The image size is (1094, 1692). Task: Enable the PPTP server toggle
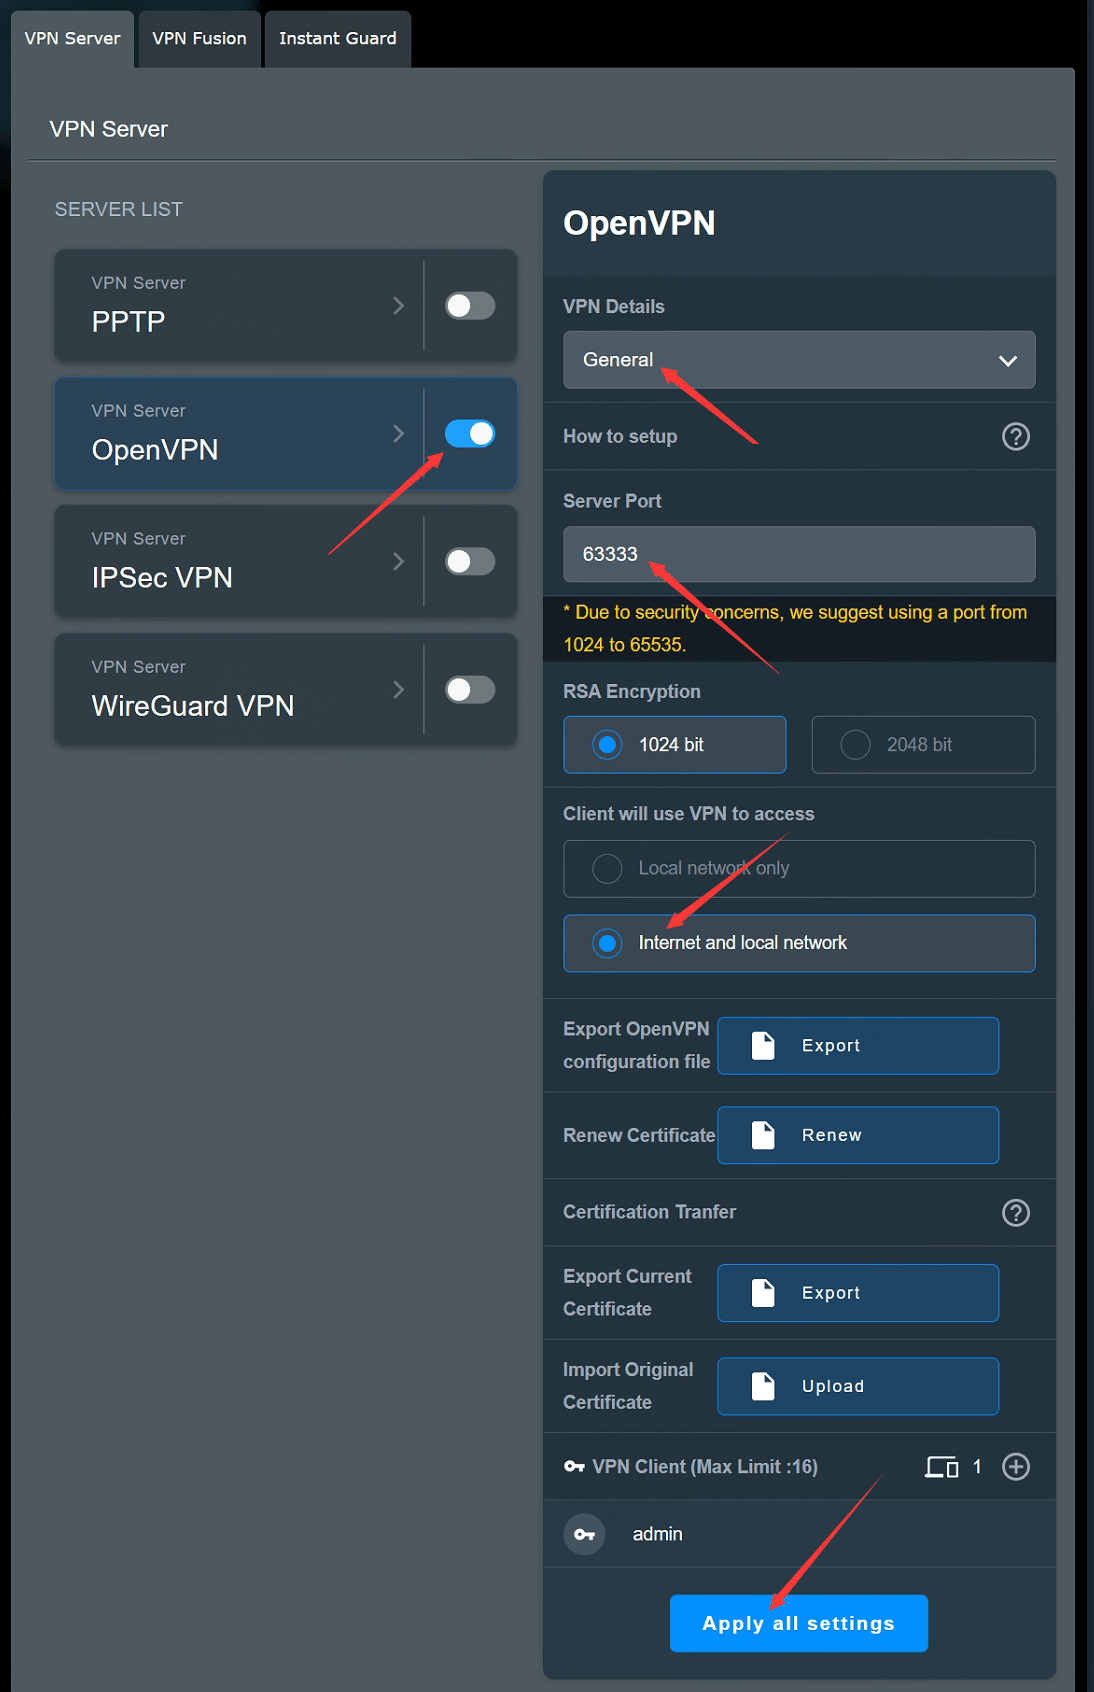tap(470, 306)
